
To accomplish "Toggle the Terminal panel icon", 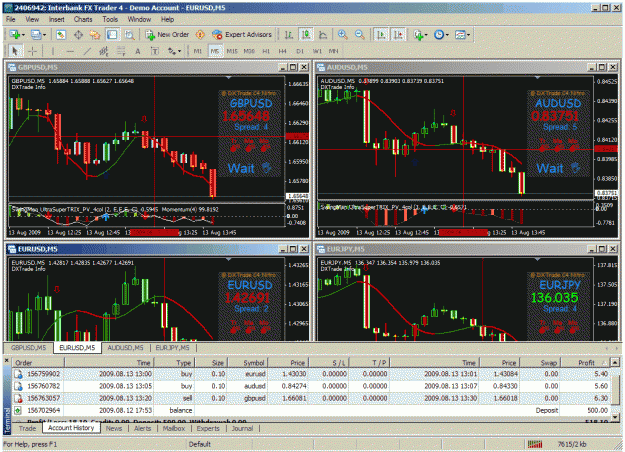I will (112, 35).
